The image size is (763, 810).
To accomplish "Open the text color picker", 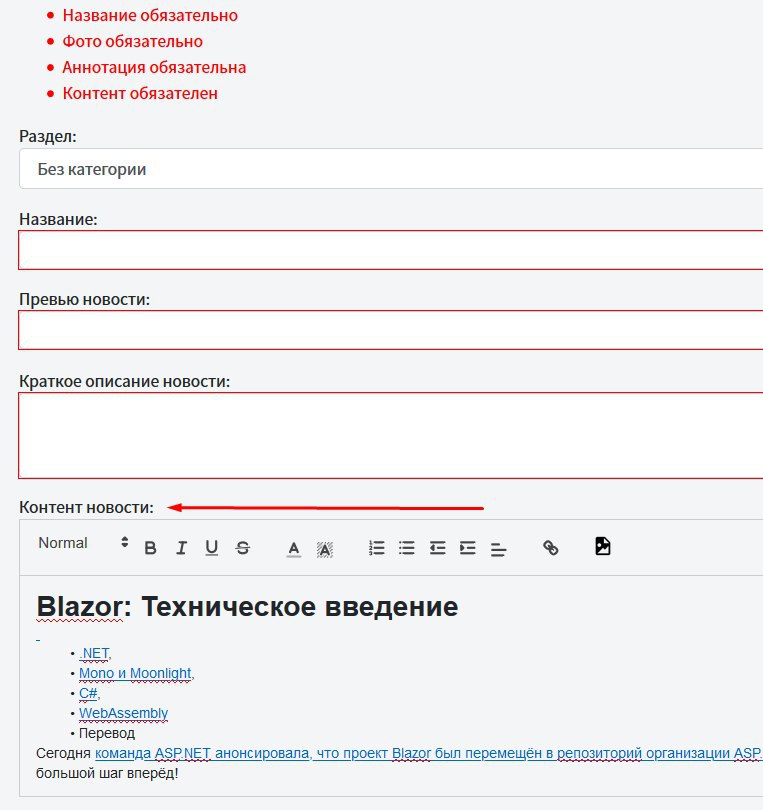I will (x=293, y=548).
